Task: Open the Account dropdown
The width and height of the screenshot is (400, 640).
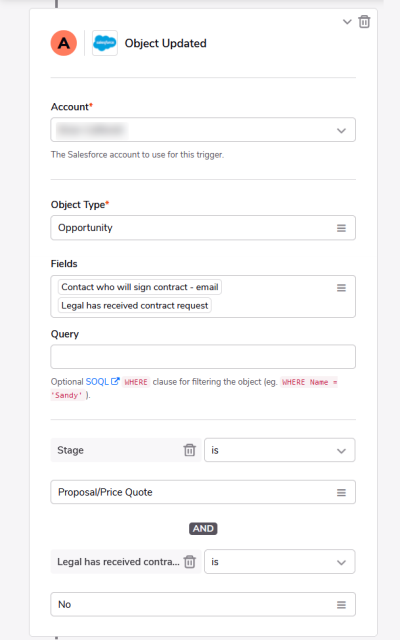Action: pyautogui.click(x=203, y=130)
